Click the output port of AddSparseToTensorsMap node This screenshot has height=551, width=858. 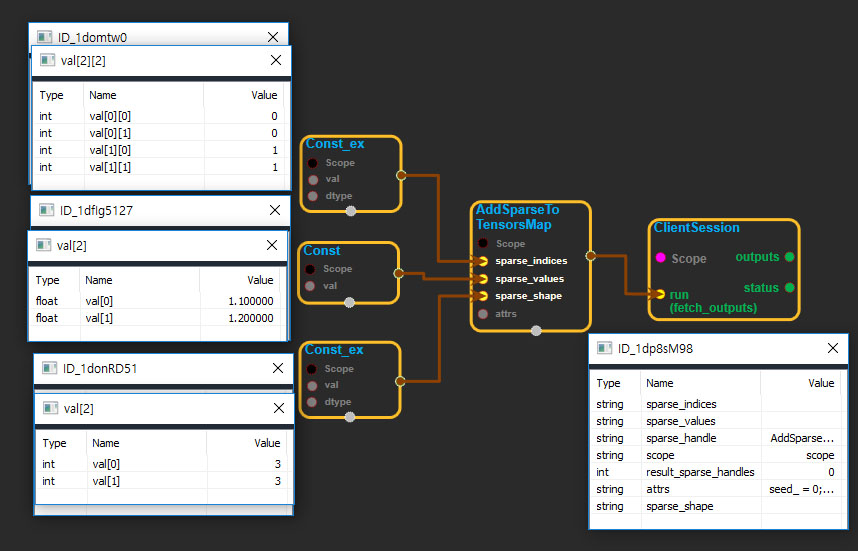(590, 256)
